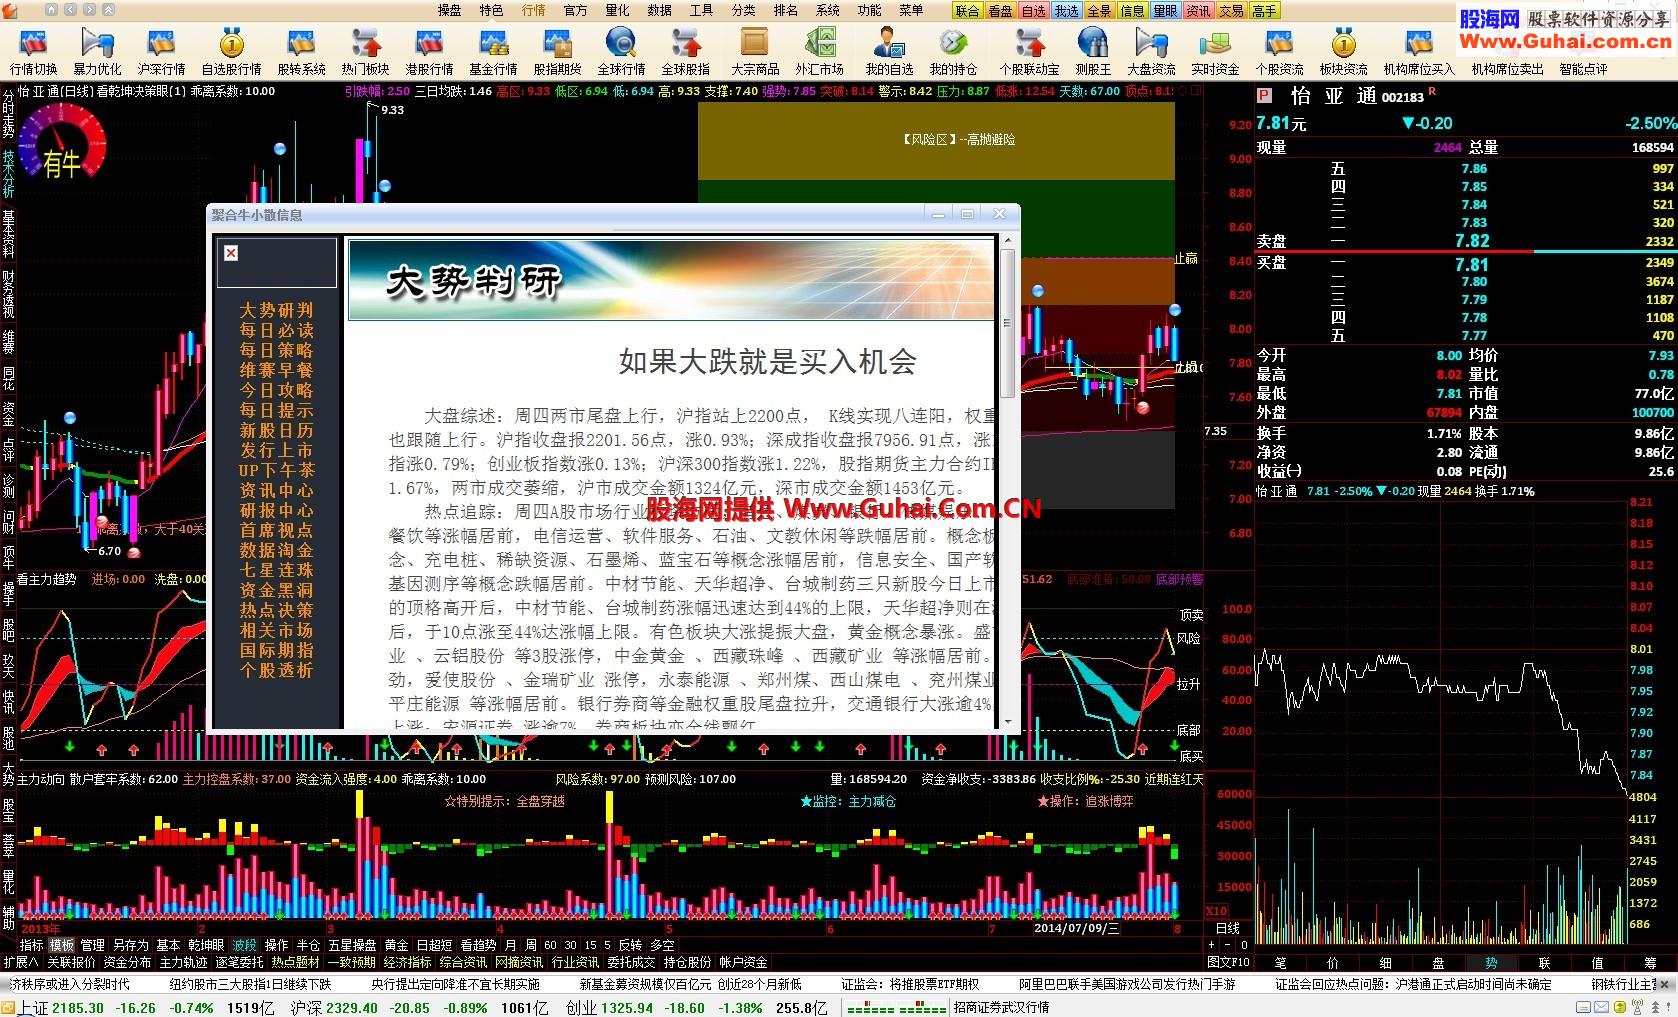1678x1017 pixels.
Task: Open 资讯中心 in the dialog sidebar
Action: coord(276,490)
